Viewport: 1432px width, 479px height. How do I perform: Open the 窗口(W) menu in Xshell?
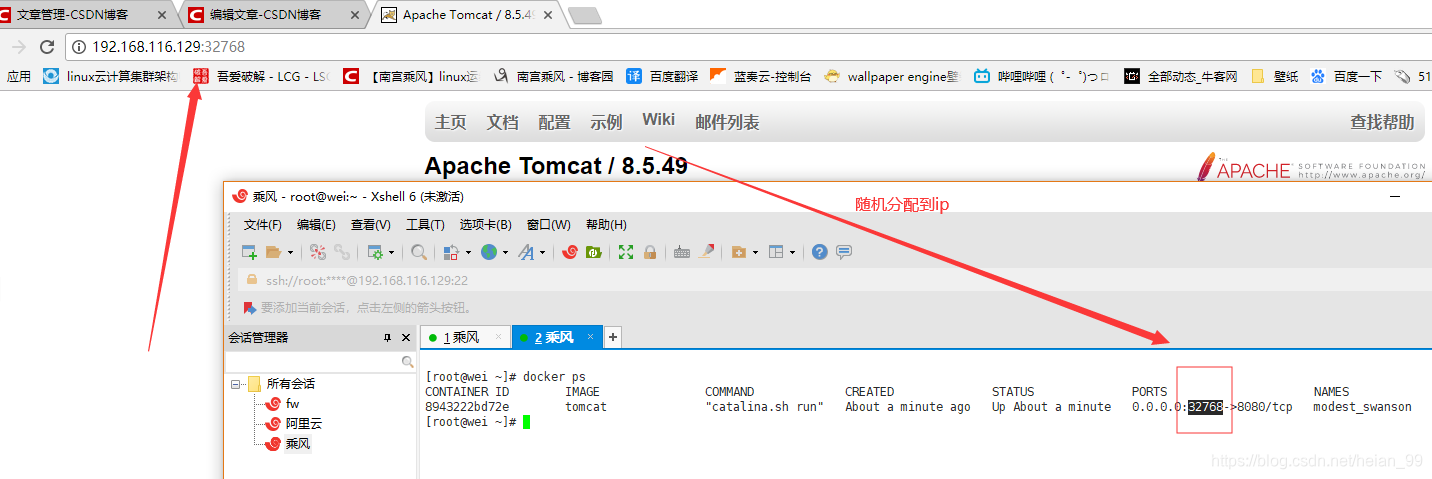click(x=549, y=224)
